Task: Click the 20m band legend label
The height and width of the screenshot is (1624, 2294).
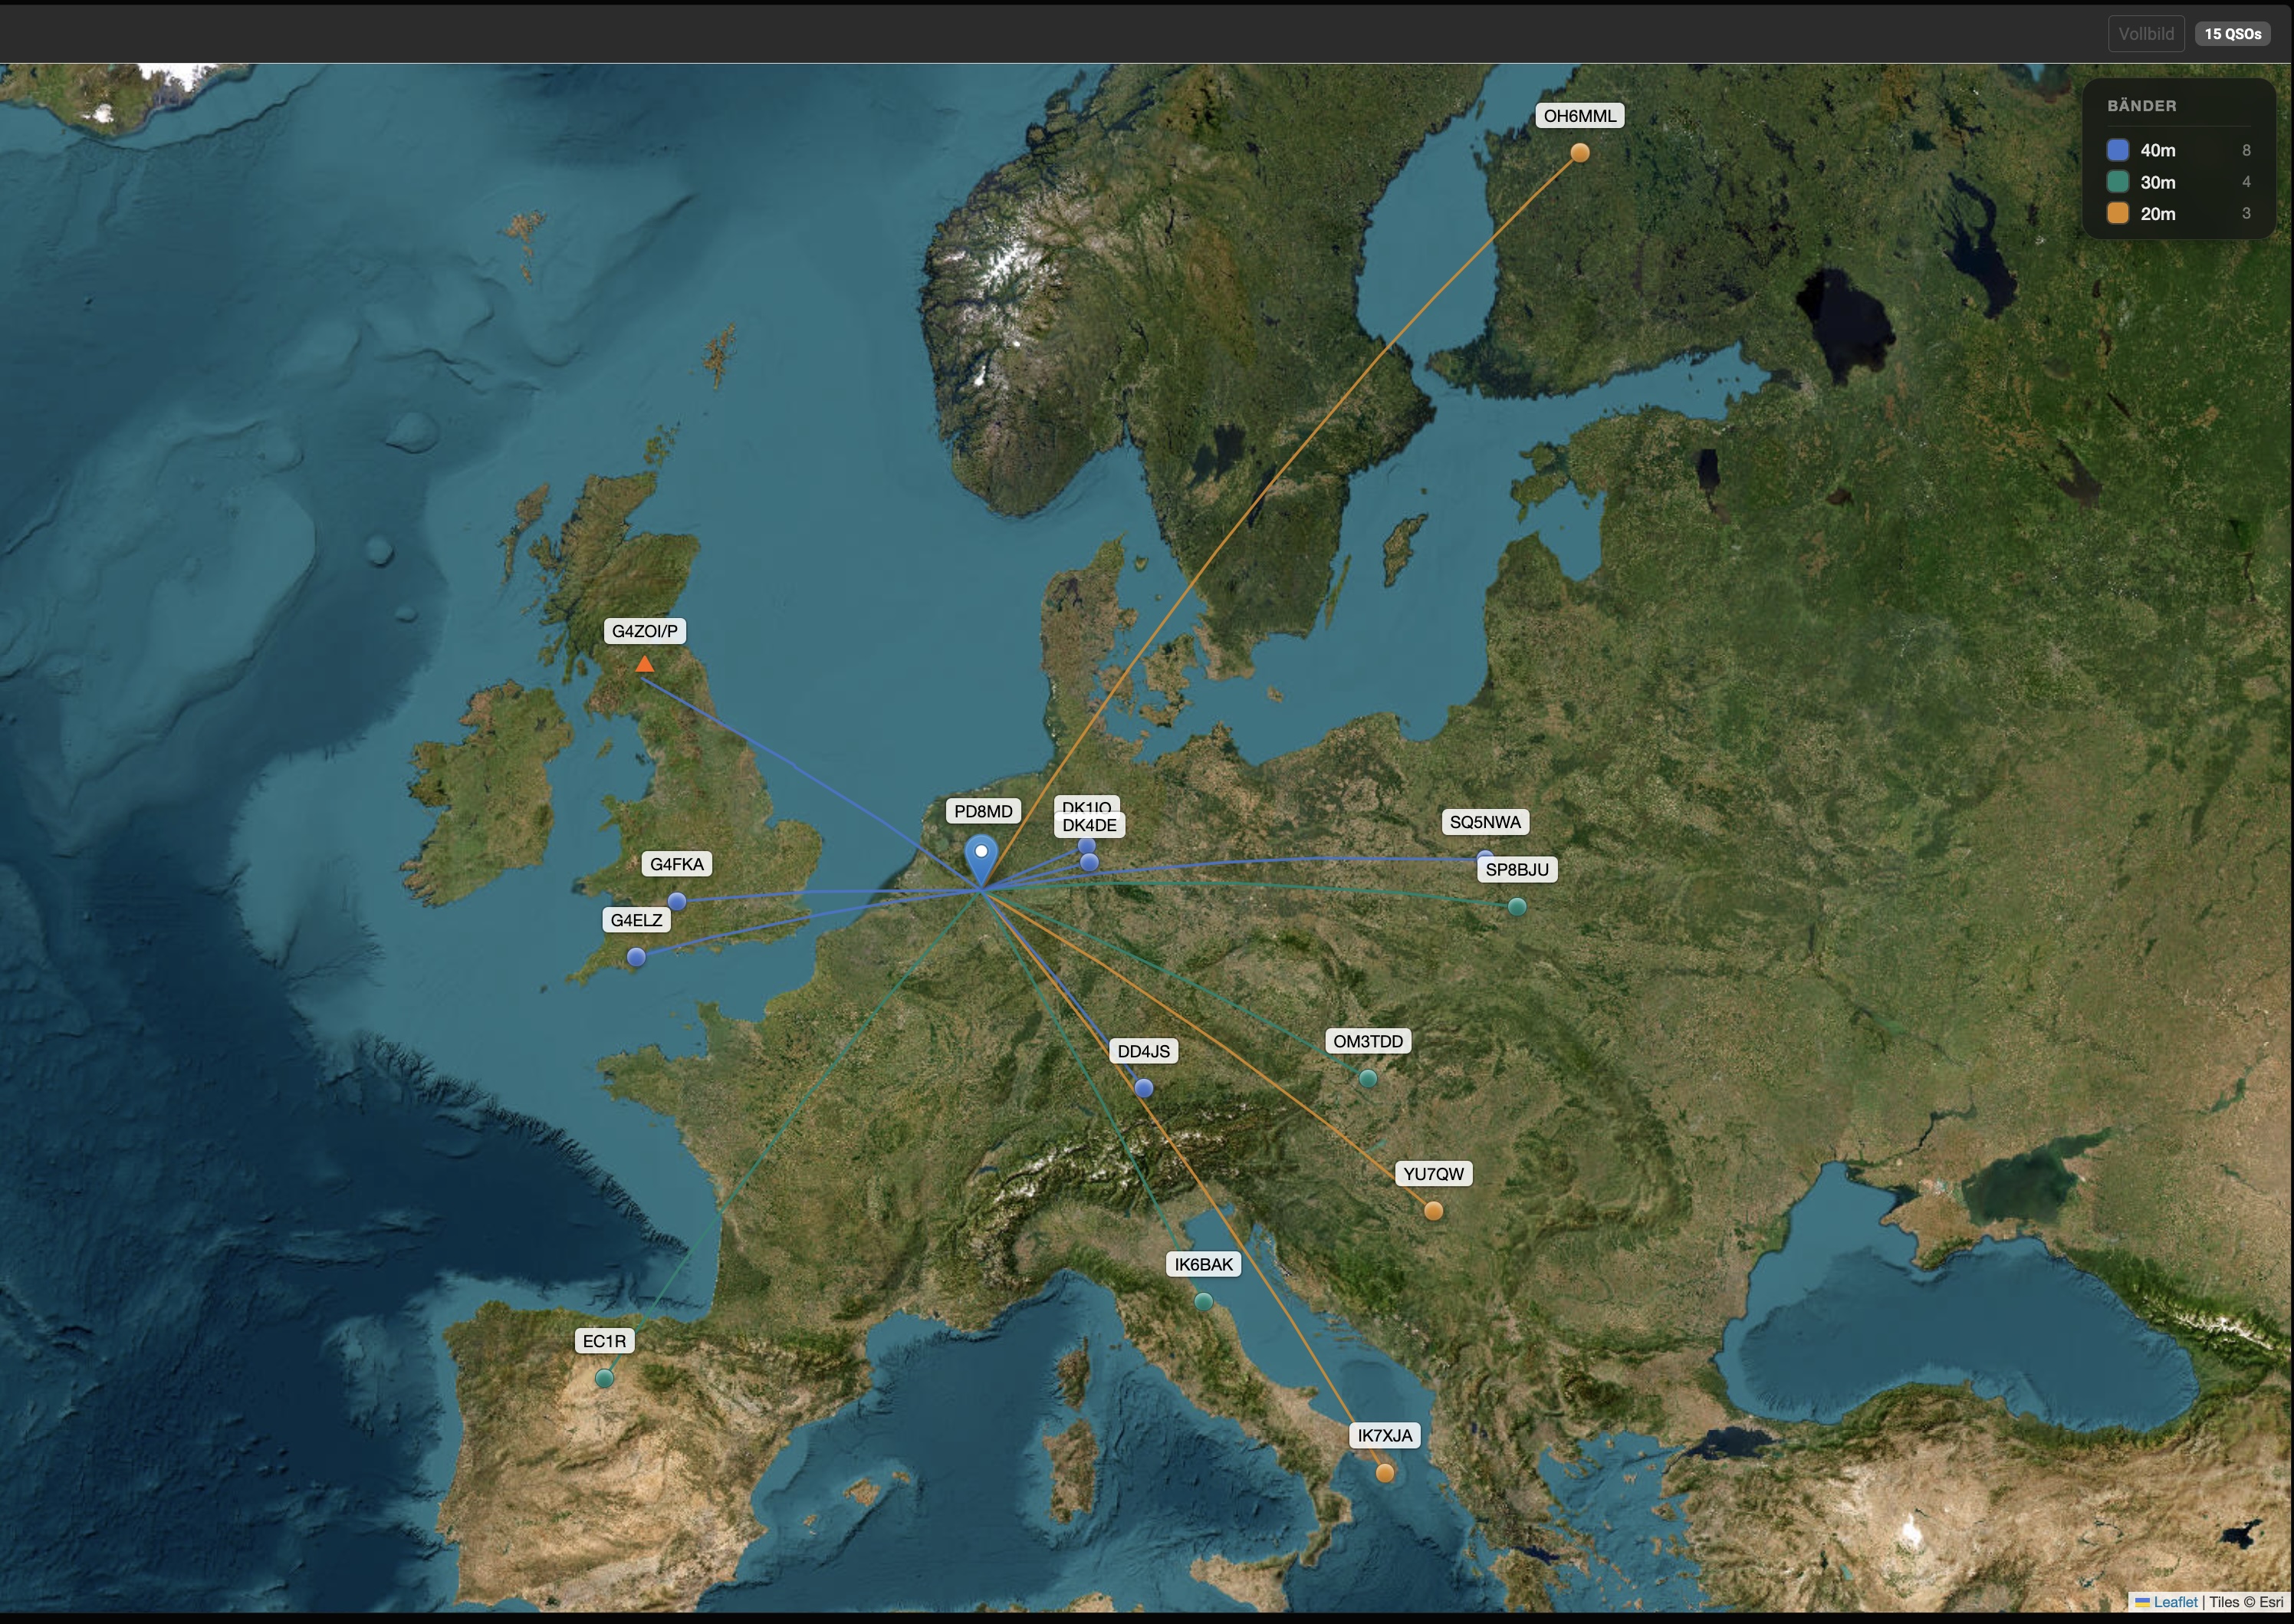Action: (2158, 213)
